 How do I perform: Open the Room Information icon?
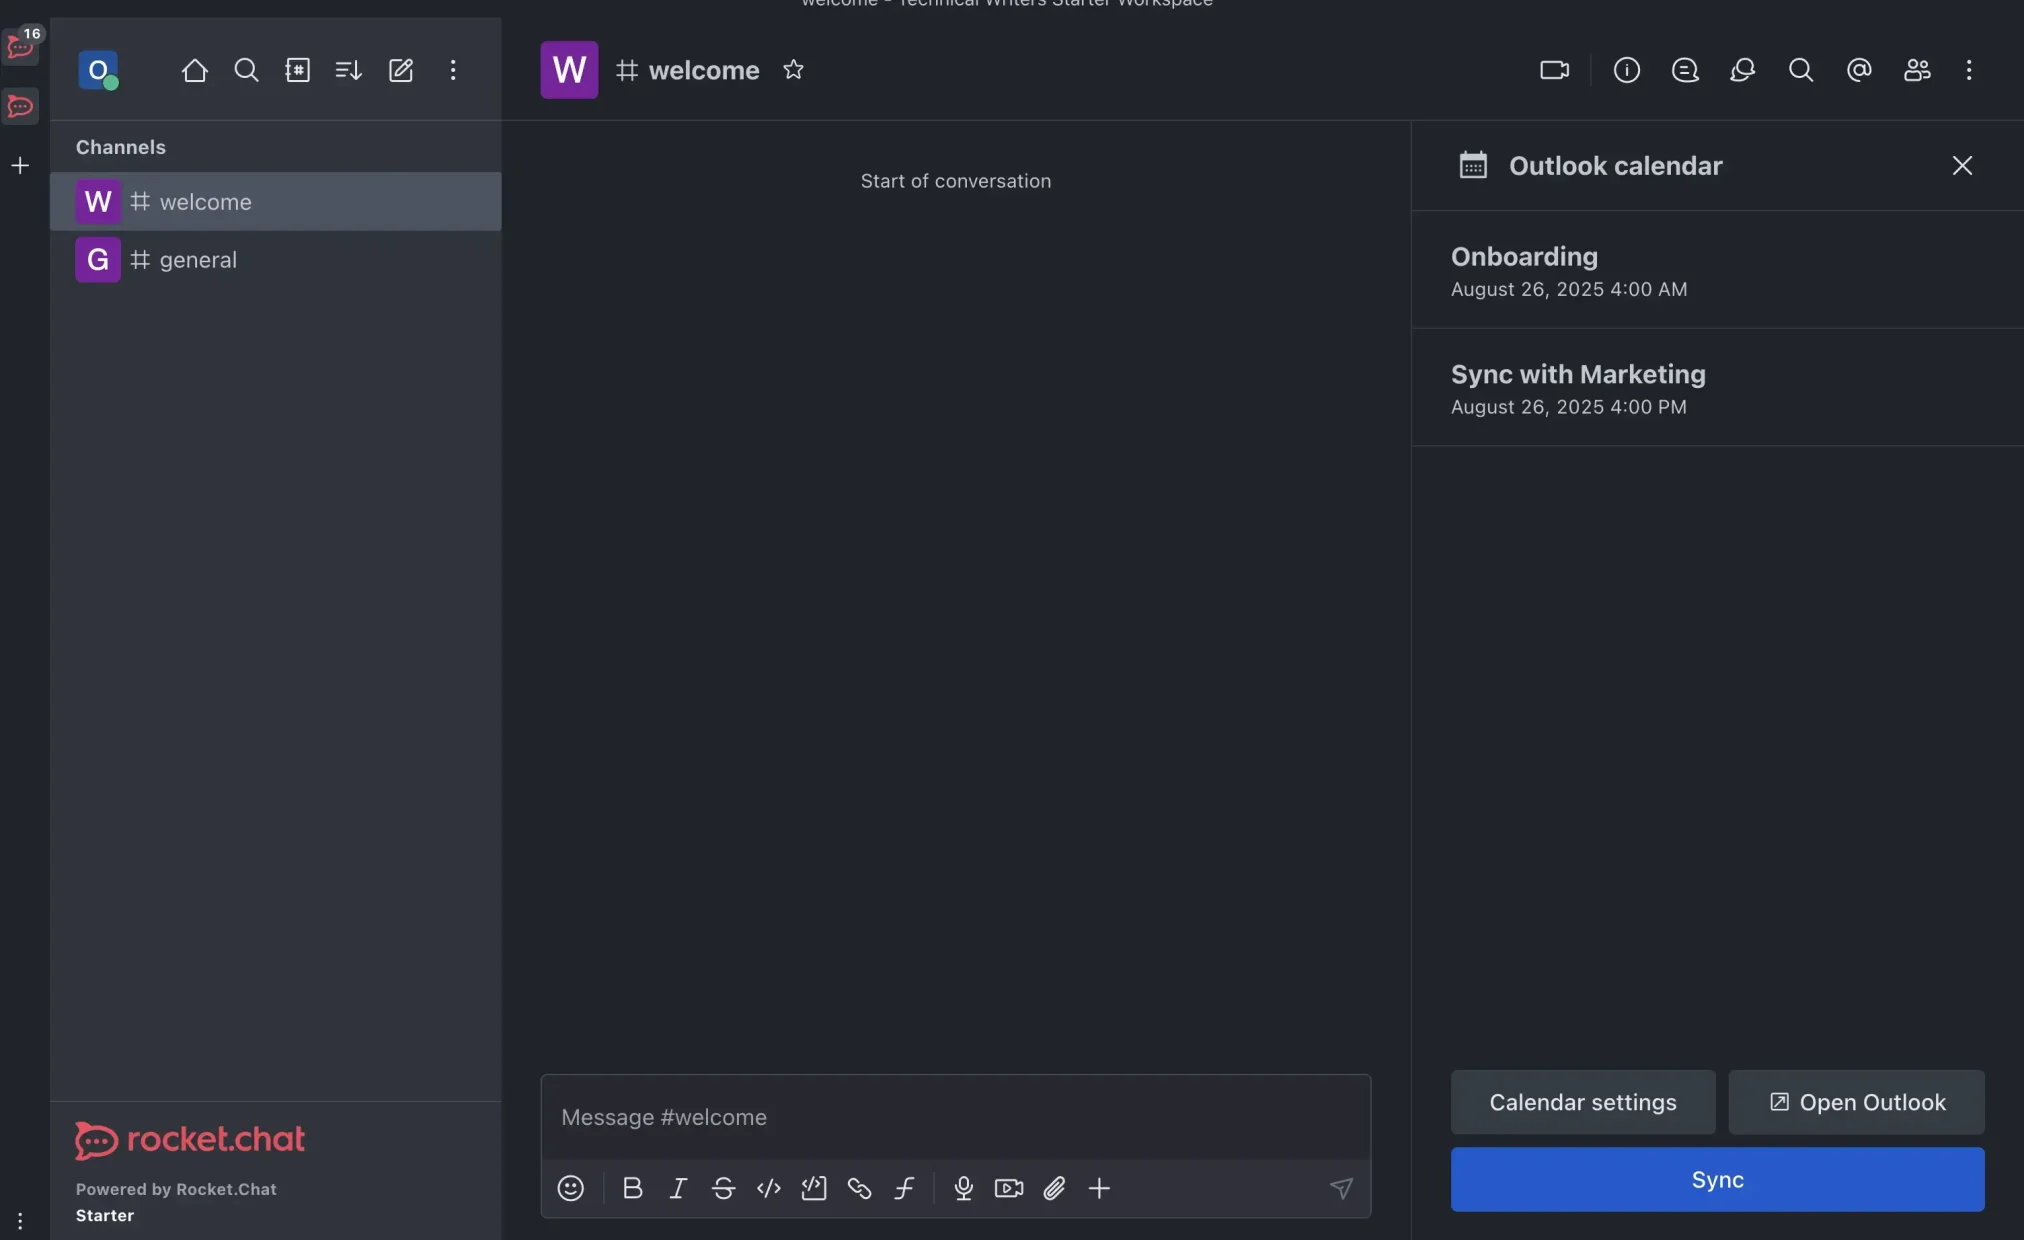1626,70
